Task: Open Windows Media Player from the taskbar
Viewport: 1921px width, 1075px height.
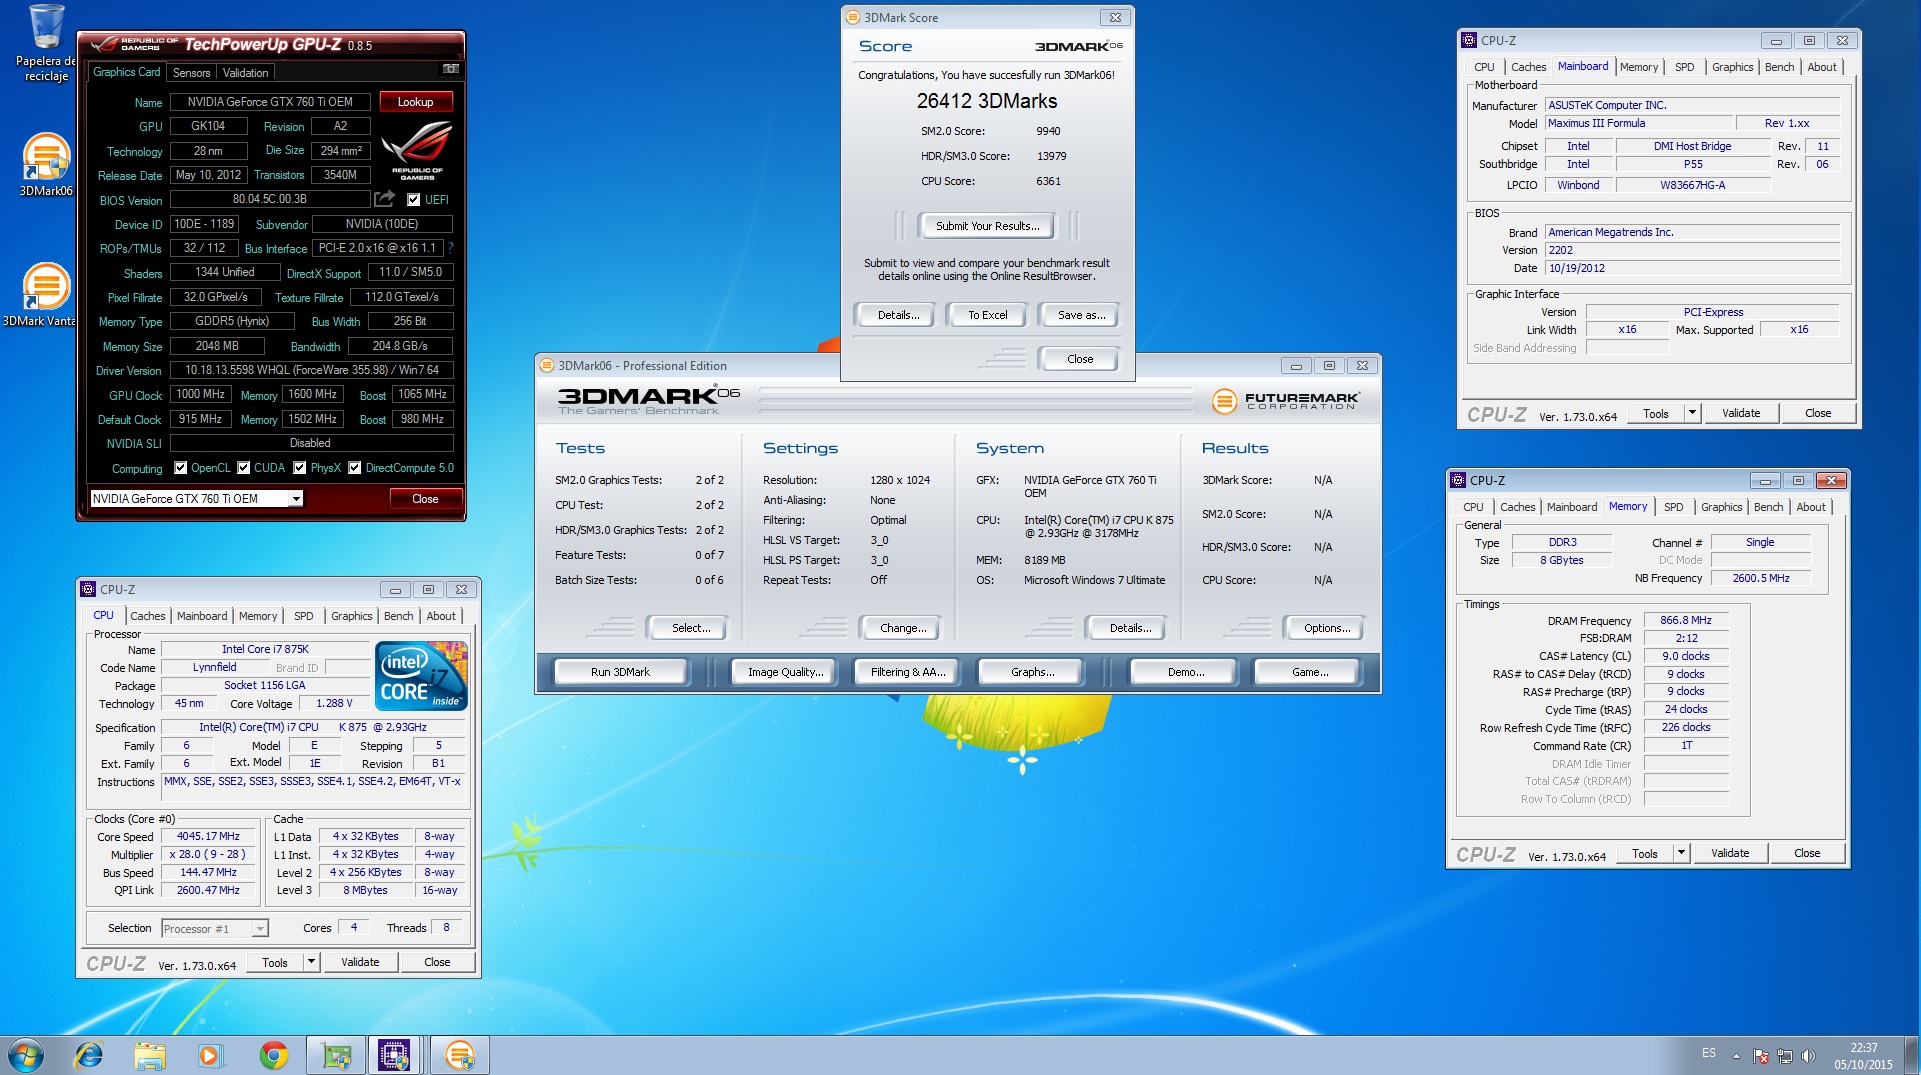Action: [x=210, y=1055]
